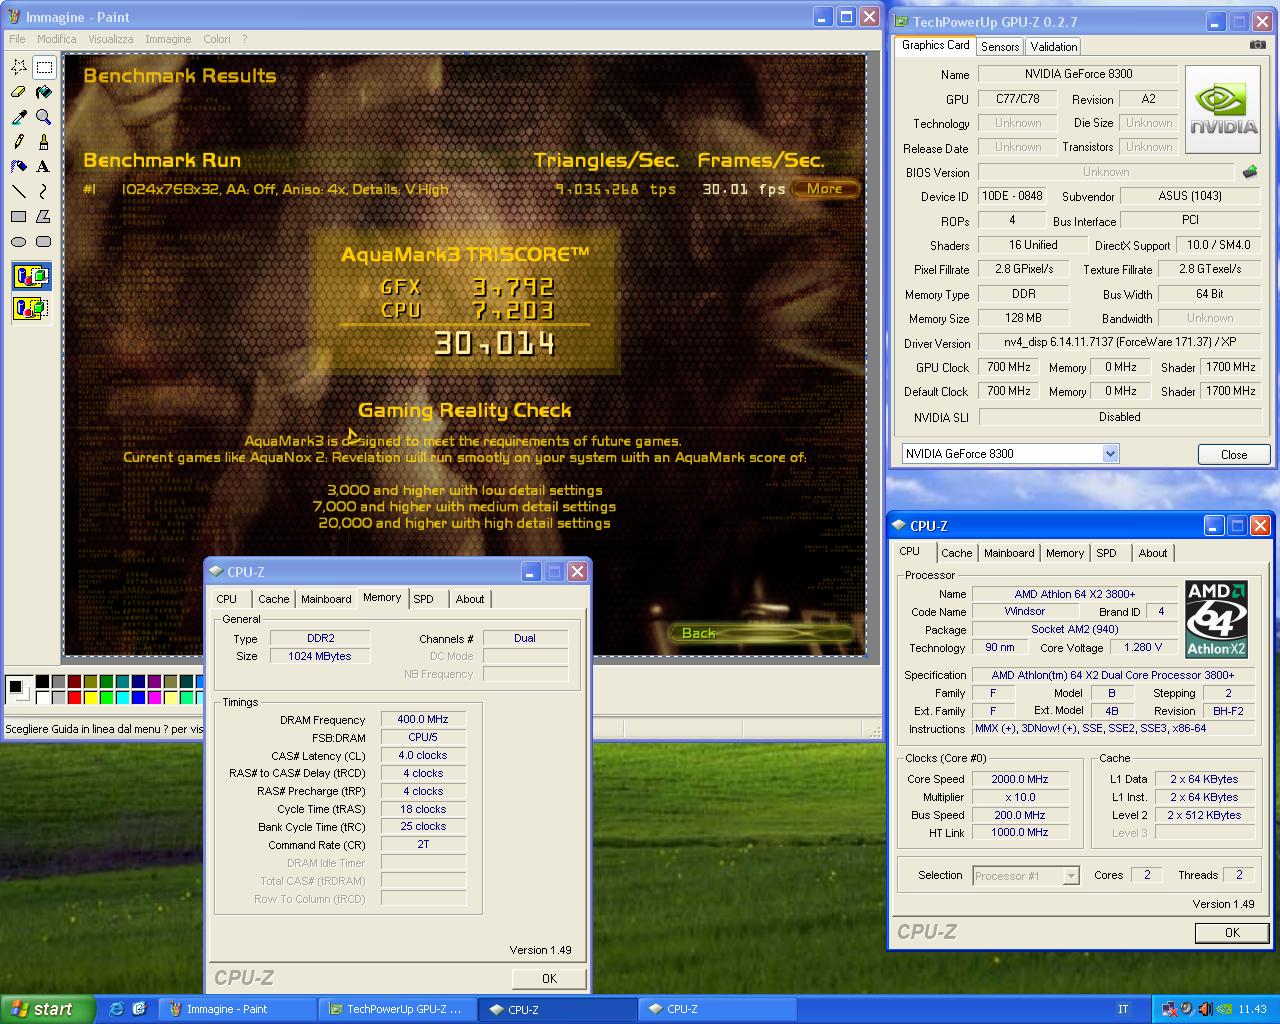
Task: Switch to TechPowerUp GPU-Z in the taskbar
Action: (x=397, y=1009)
